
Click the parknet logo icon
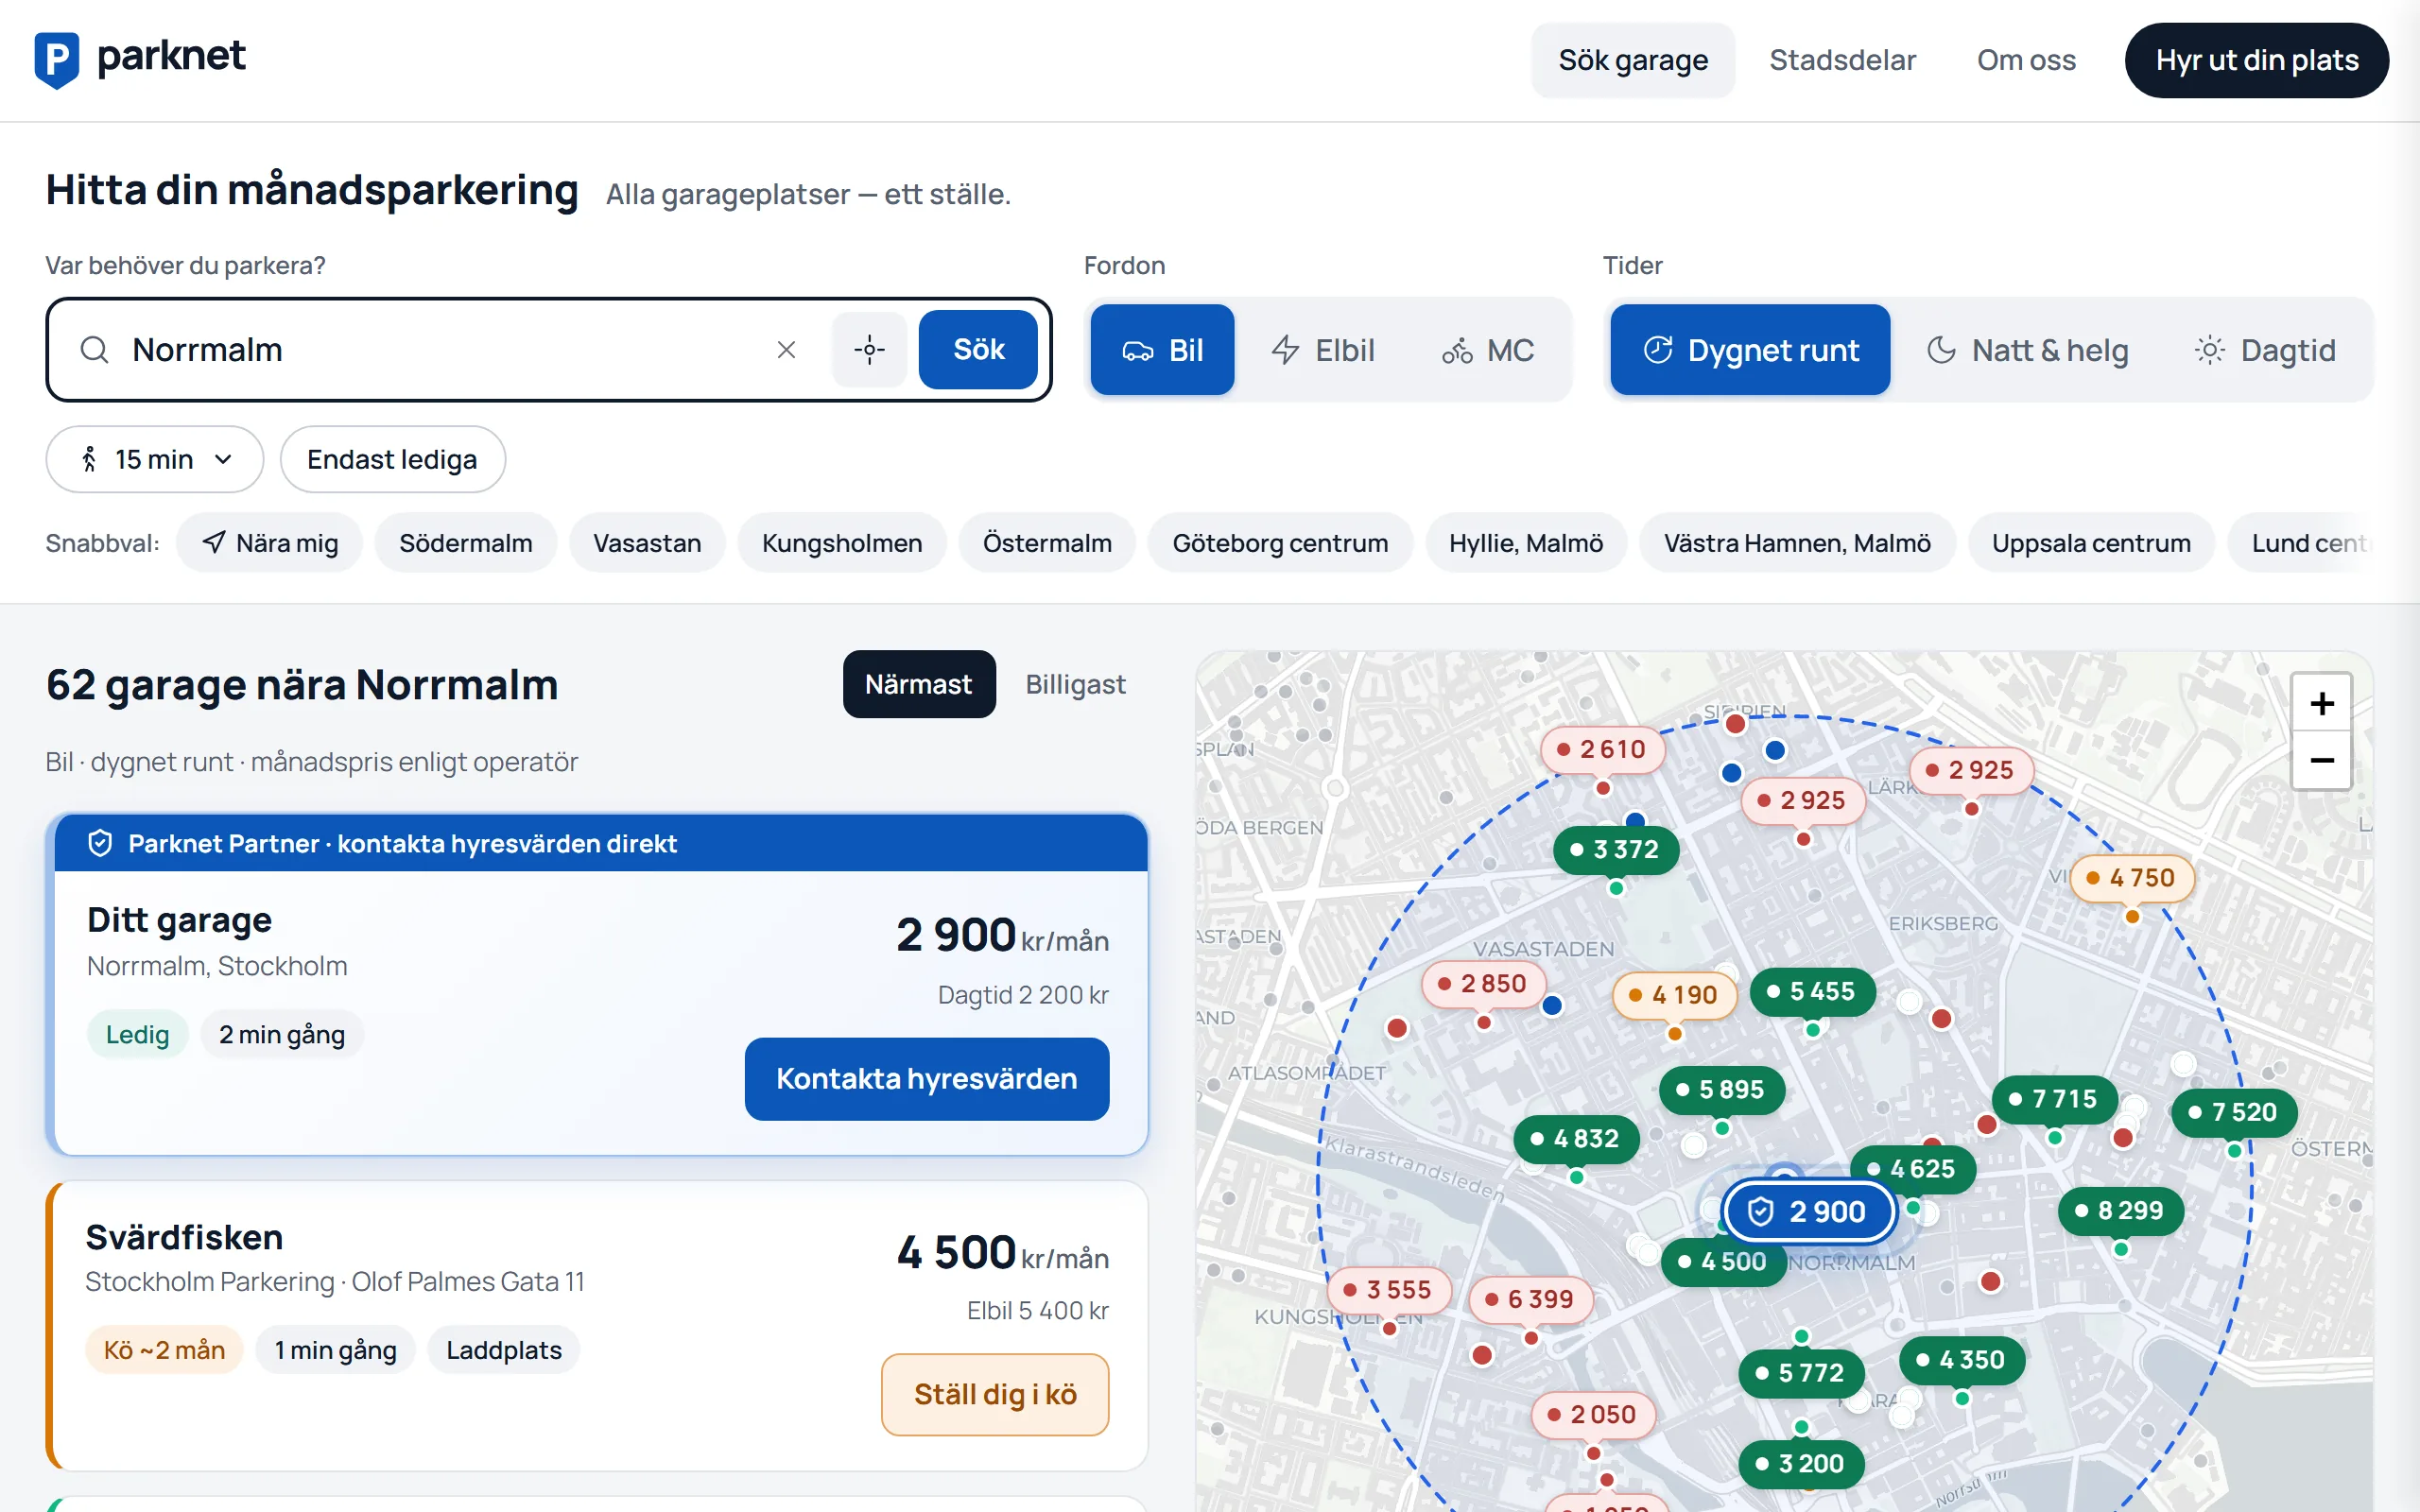pyautogui.click(x=57, y=60)
